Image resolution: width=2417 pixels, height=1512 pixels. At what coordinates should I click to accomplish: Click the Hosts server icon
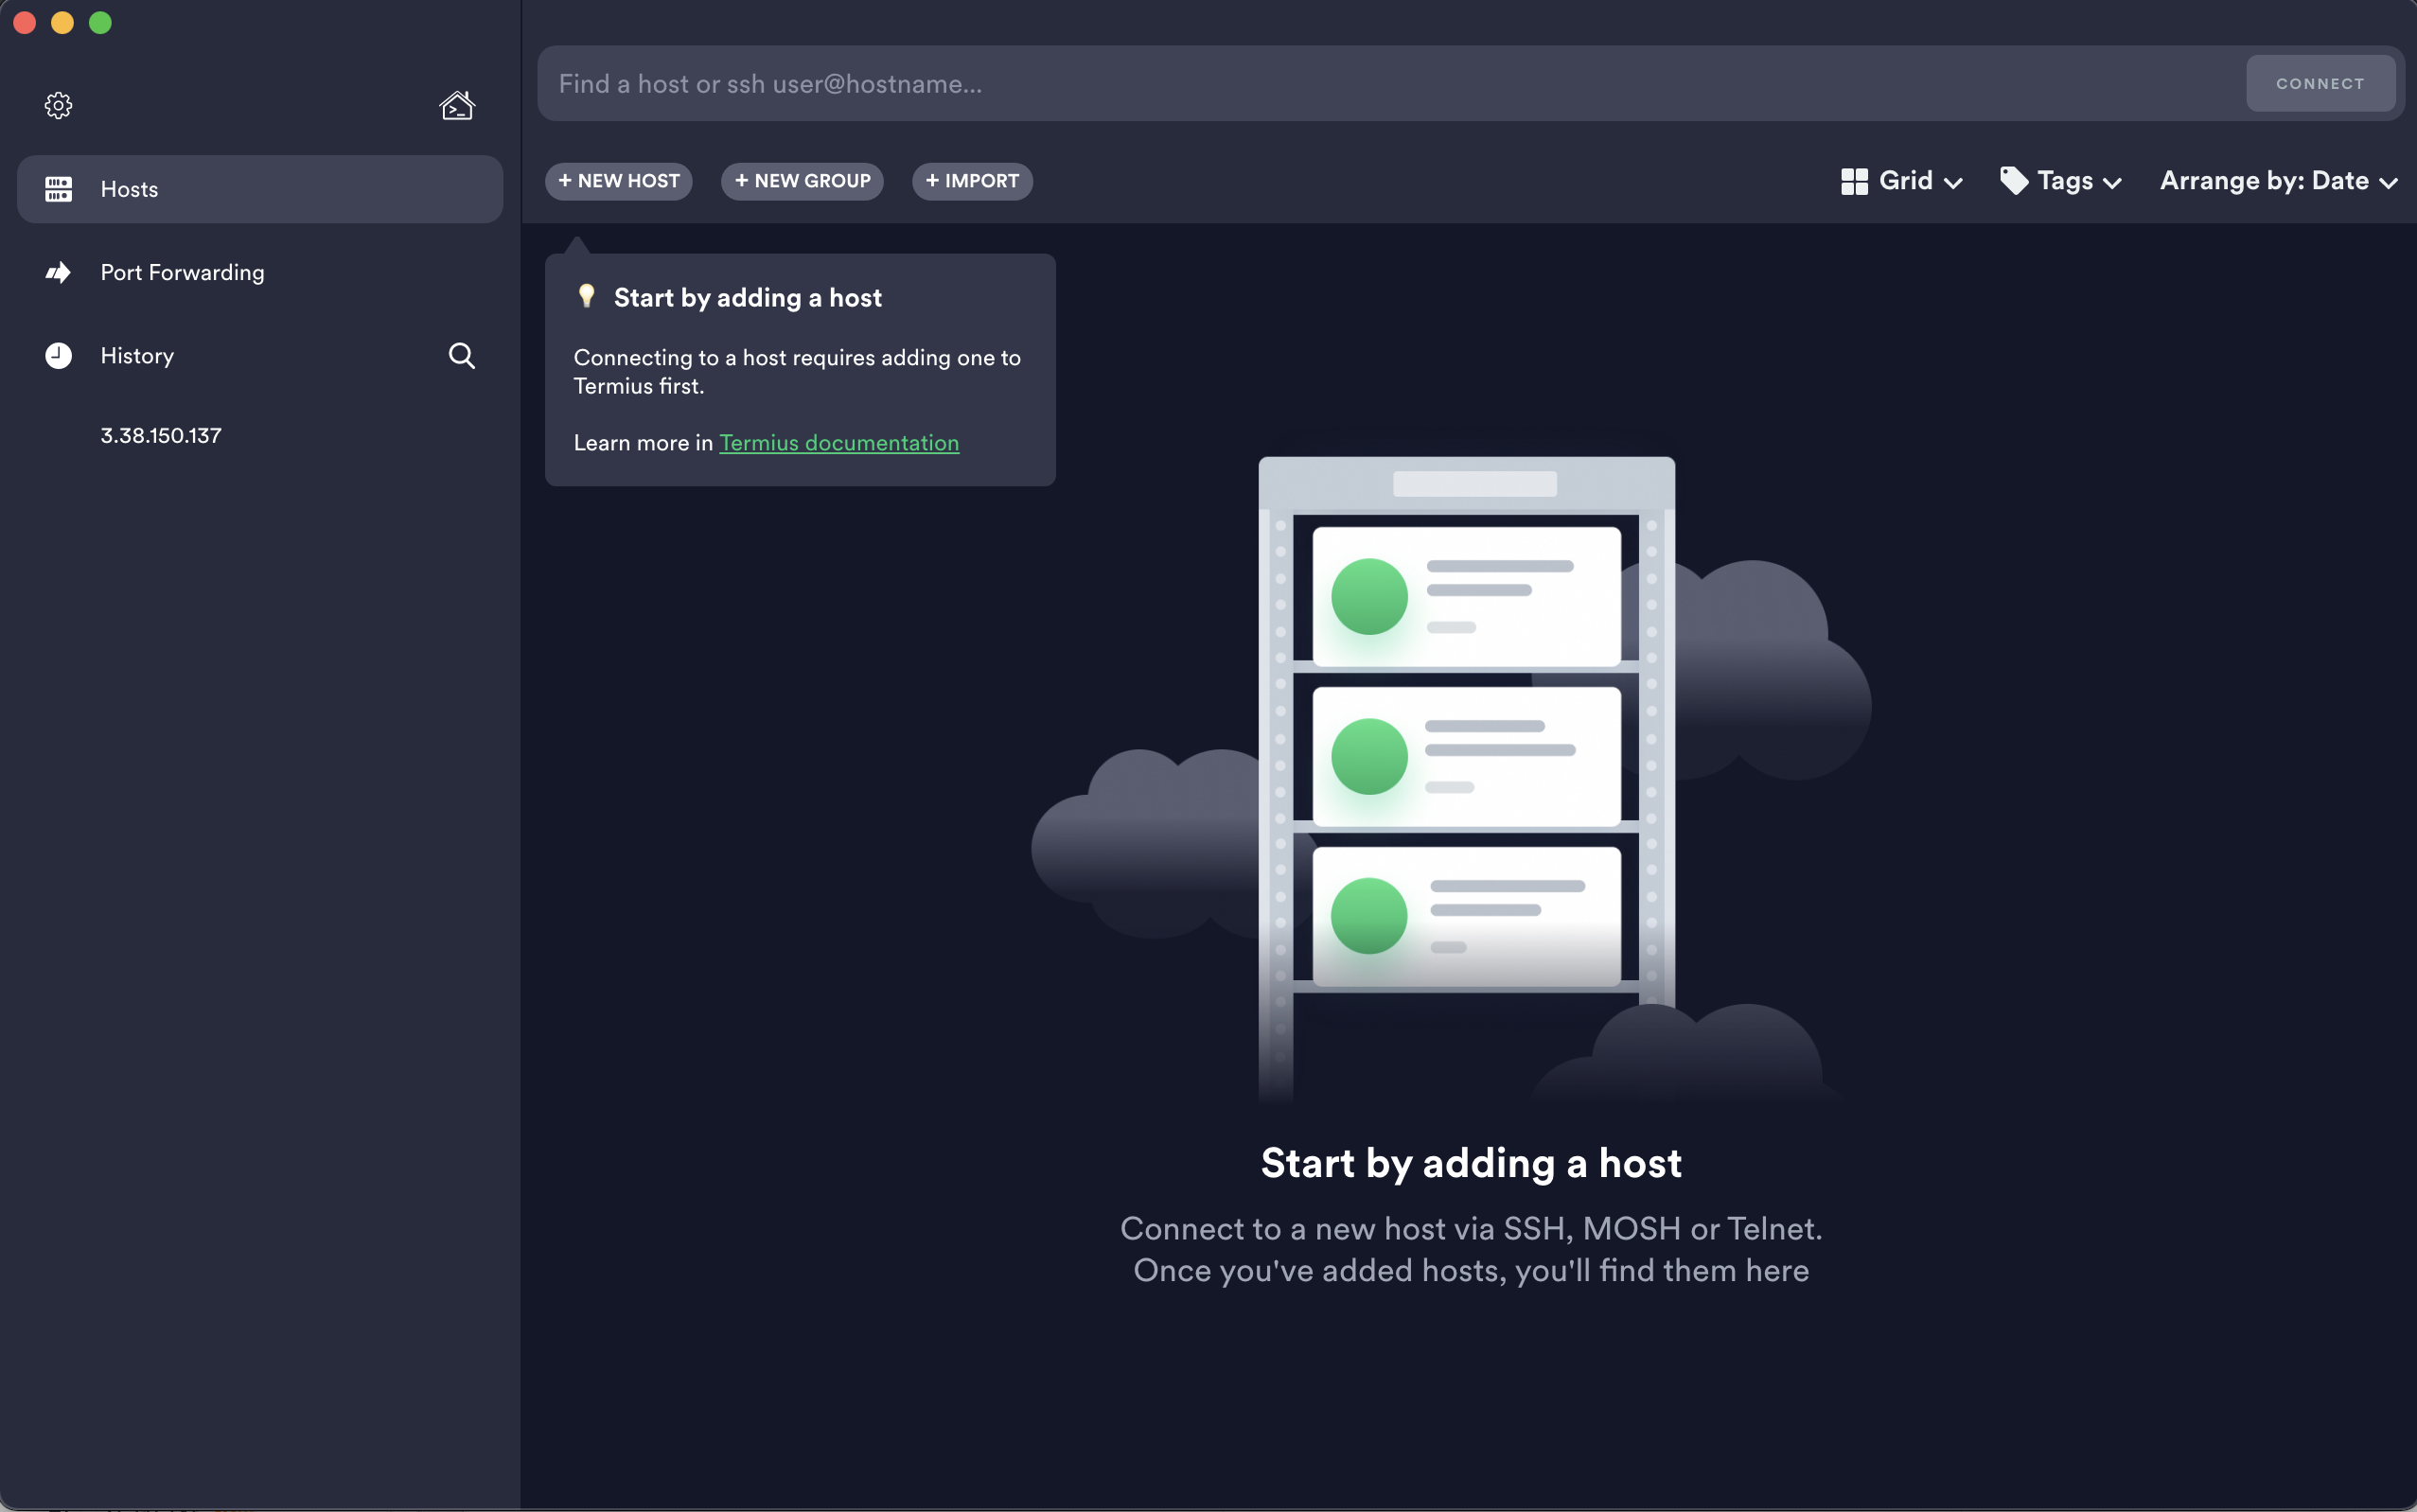pyautogui.click(x=58, y=189)
